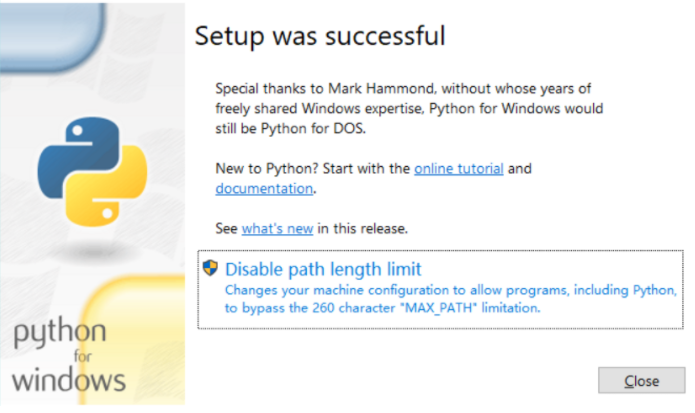The image size is (695, 413).
Task: Open the documentation link
Action: click(x=264, y=189)
